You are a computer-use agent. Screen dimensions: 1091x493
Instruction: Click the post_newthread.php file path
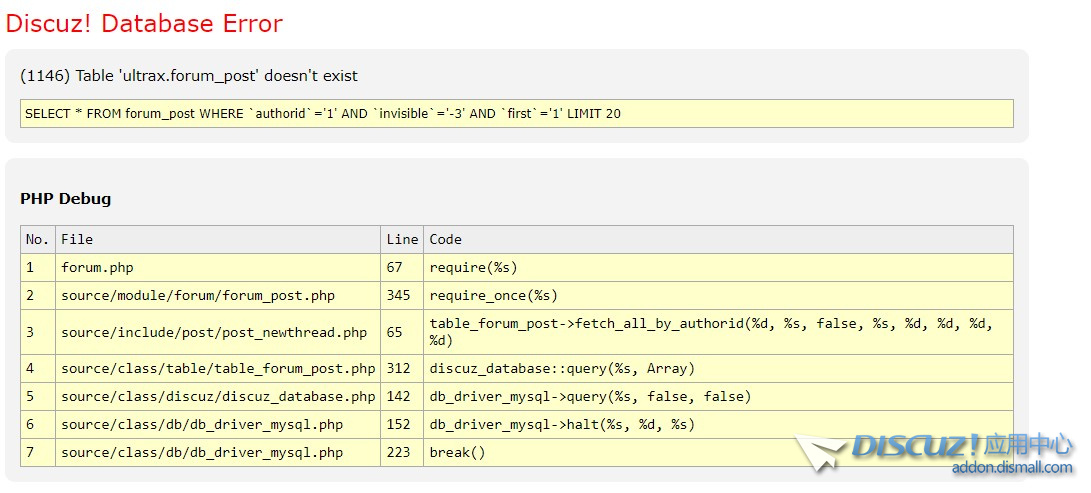(x=214, y=332)
